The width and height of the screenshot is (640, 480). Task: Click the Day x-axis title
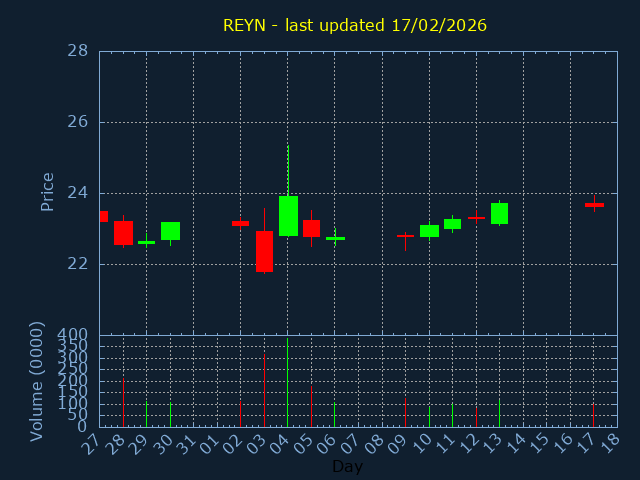347,466
